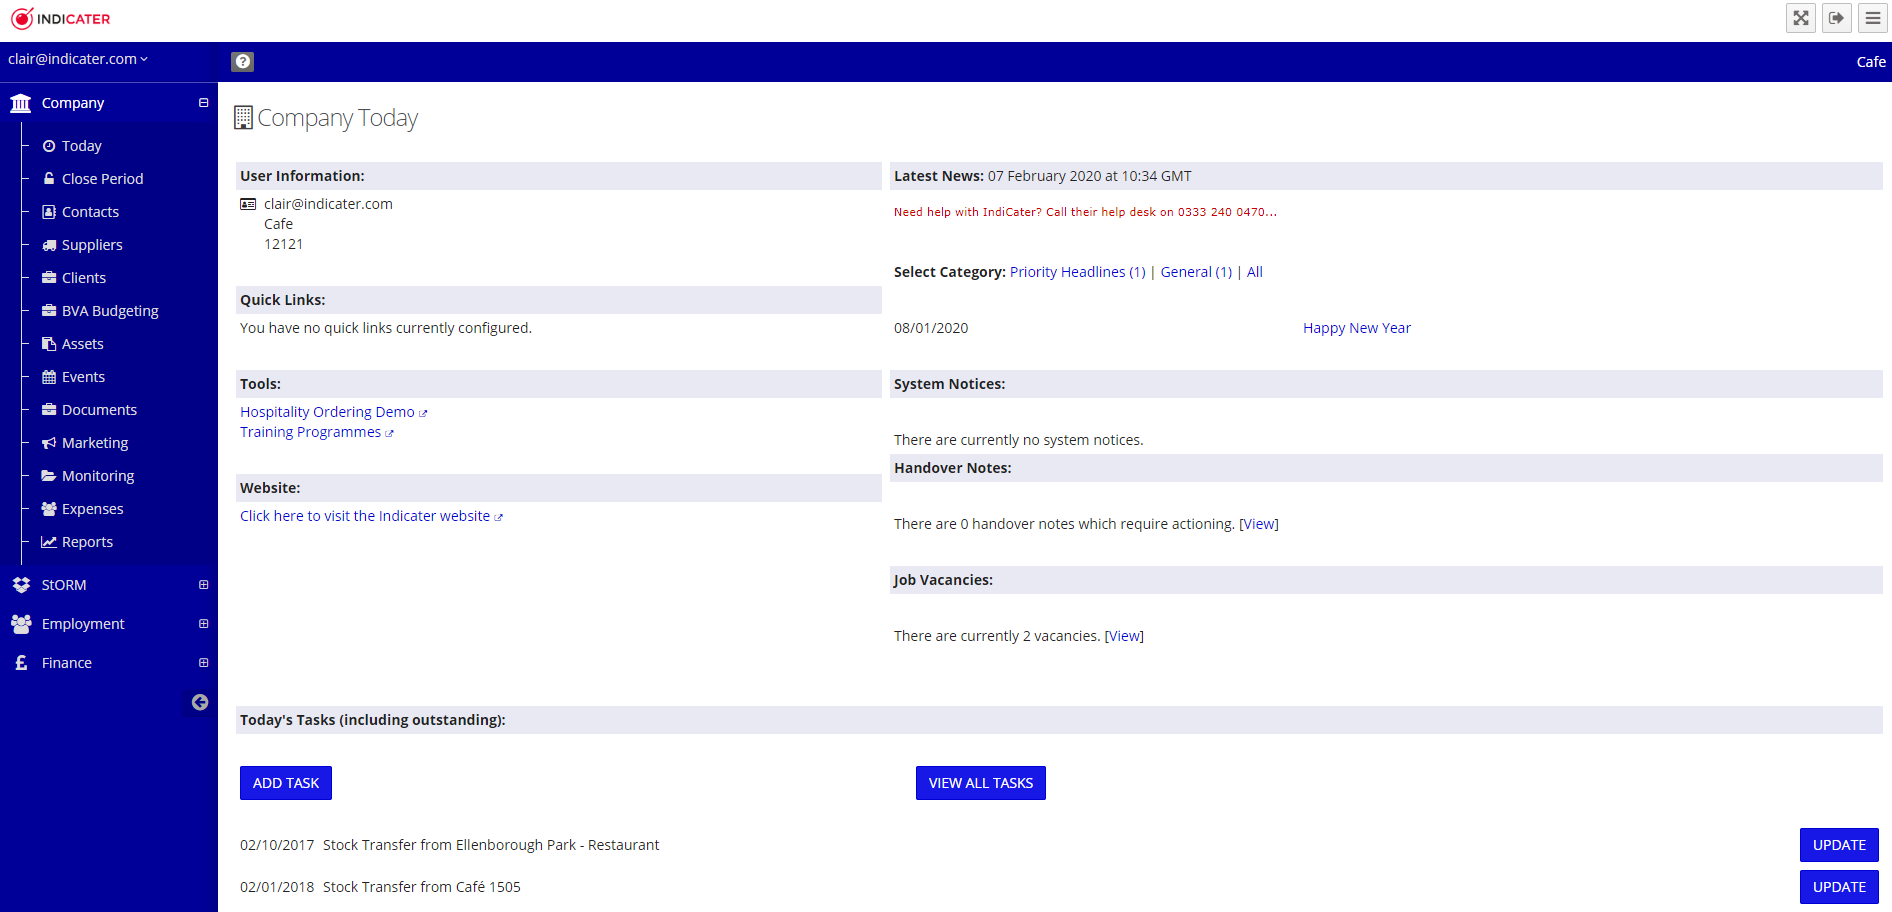Click the Monitoring folder icon
The width and height of the screenshot is (1892, 912).
point(49,476)
